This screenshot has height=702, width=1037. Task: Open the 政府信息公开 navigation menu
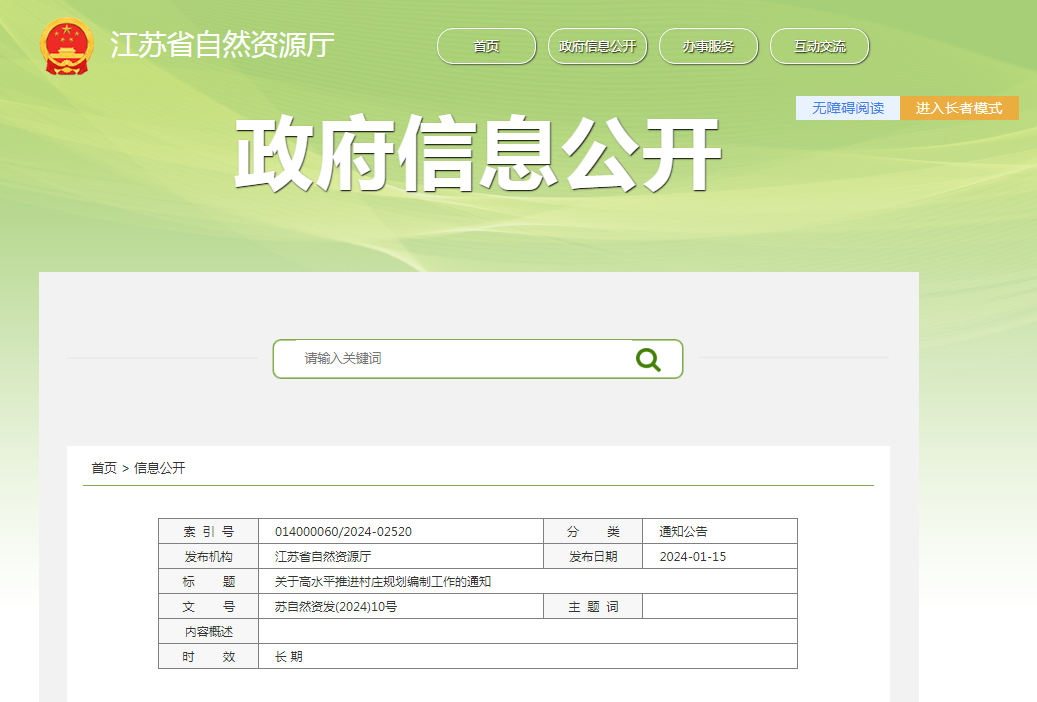[597, 46]
